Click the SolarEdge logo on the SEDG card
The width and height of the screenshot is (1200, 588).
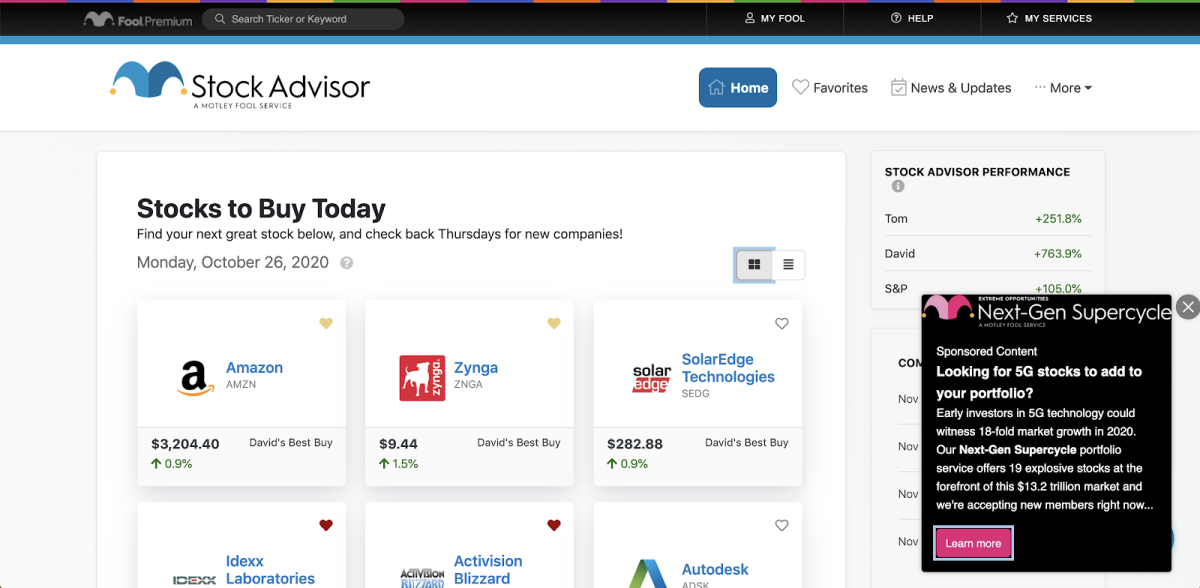click(x=651, y=378)
